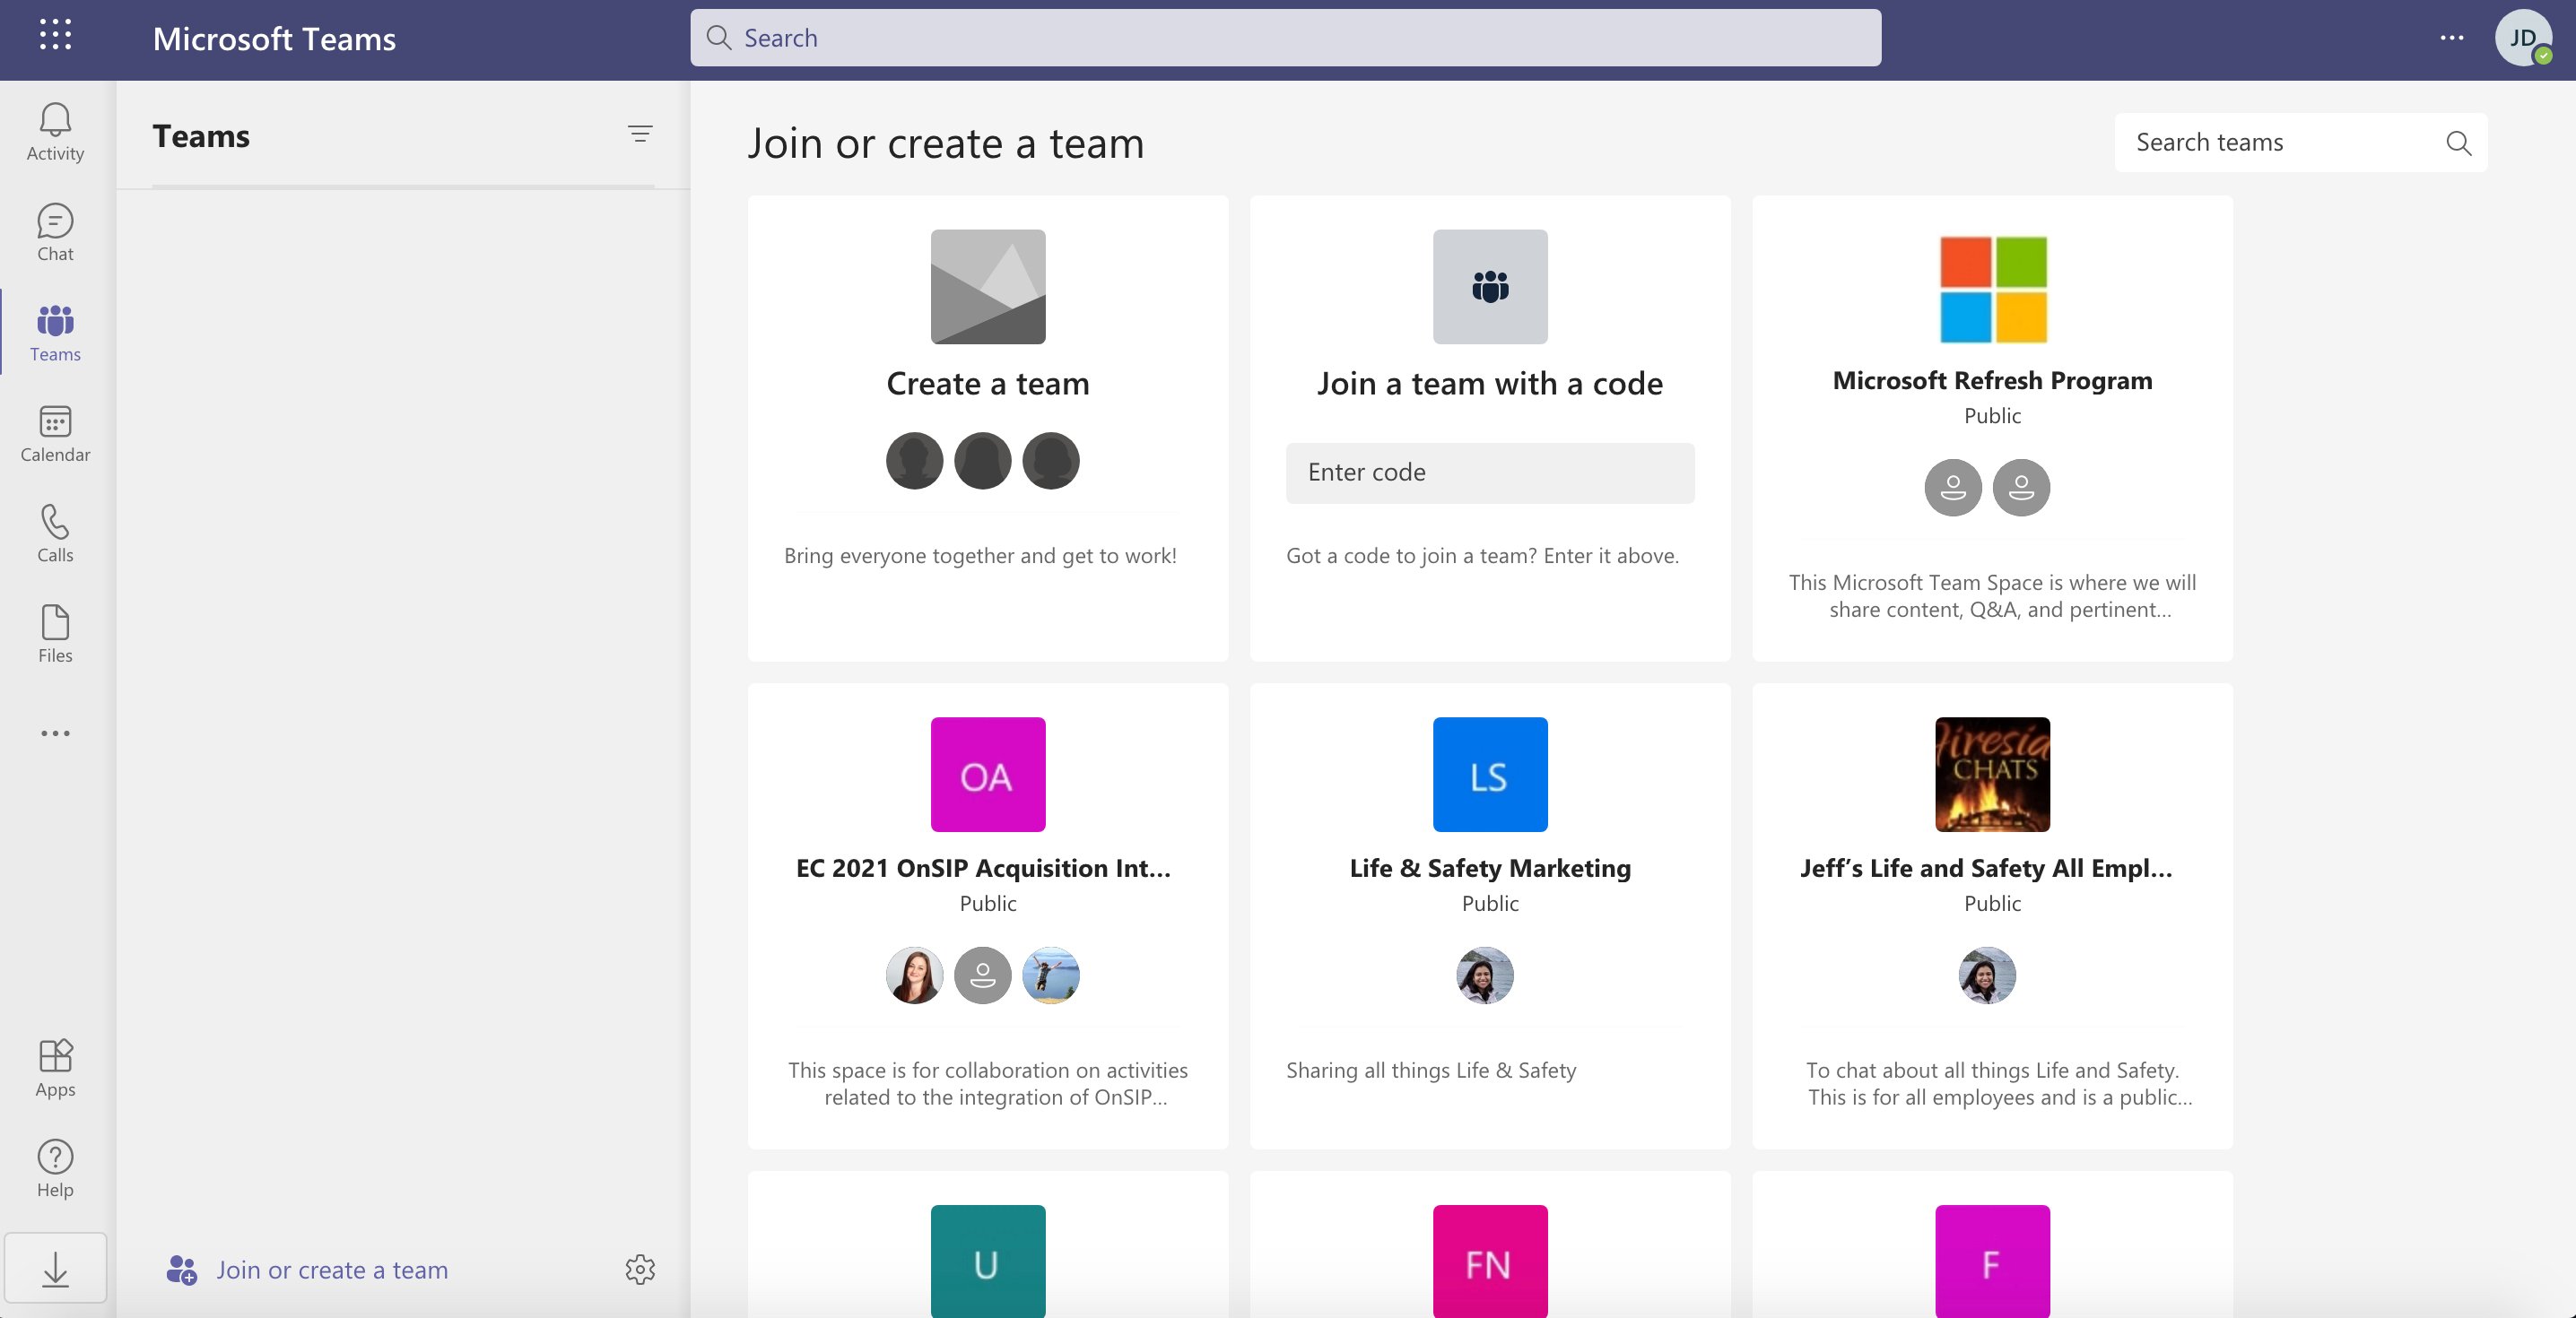This screenshot has width=2576, height=1318.
Task: Click the Tiresia Chats fireplace image
Action: pyautogui.click(x=1993, y=774)
